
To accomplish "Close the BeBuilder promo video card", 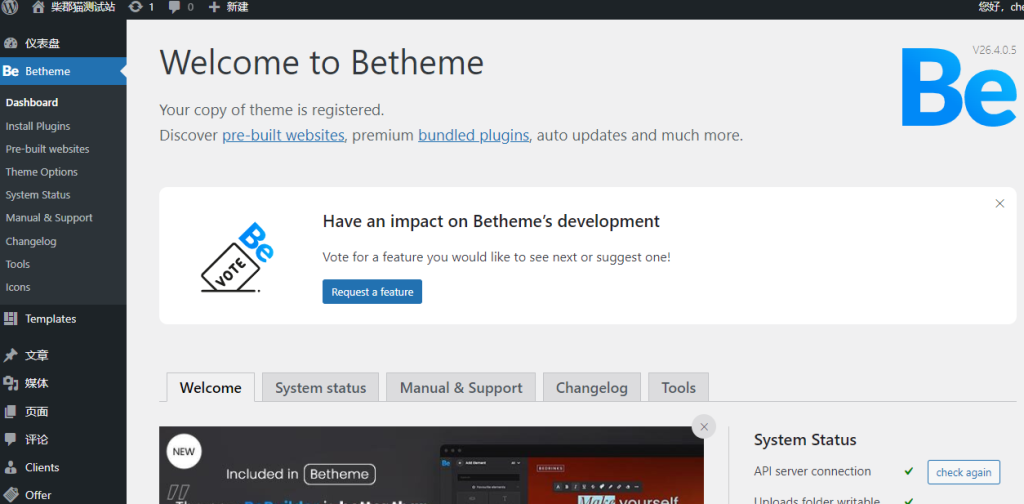I will 704,427.
